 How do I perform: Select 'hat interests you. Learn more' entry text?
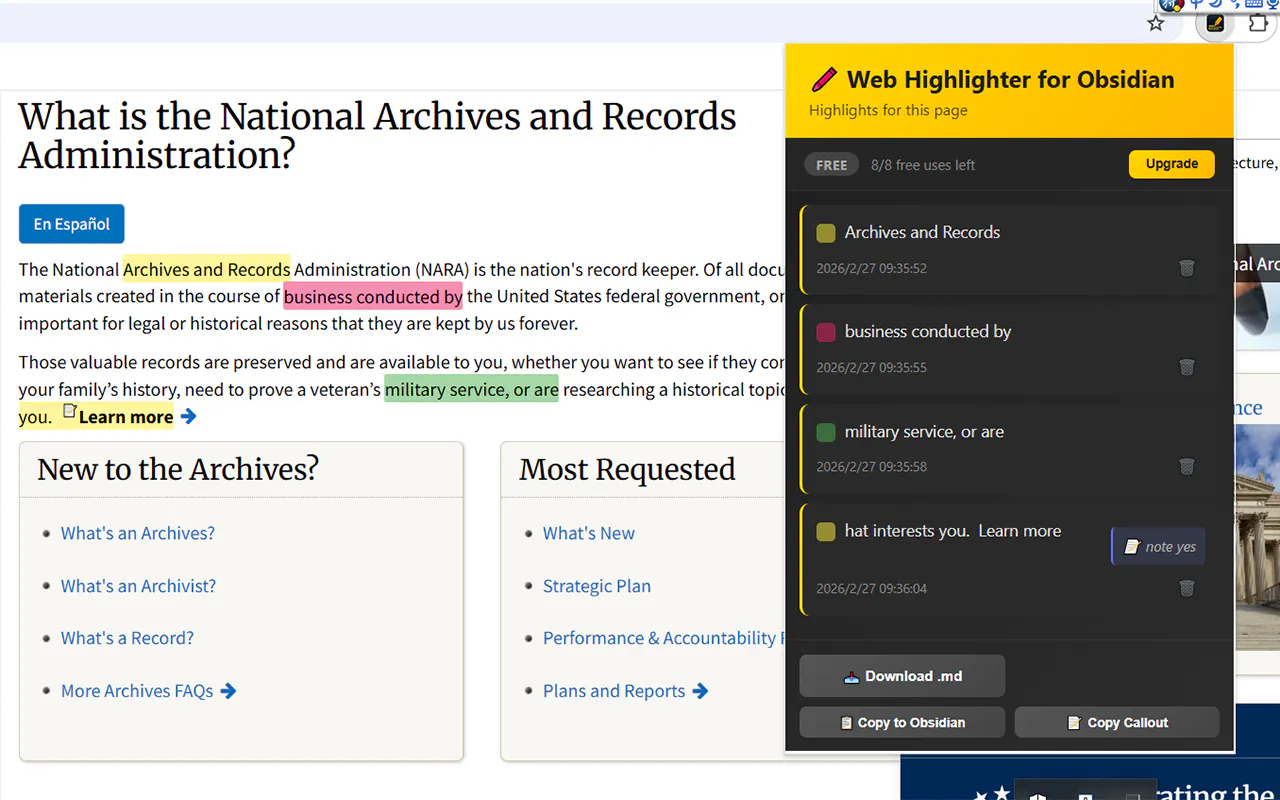(x=953, y=531)
